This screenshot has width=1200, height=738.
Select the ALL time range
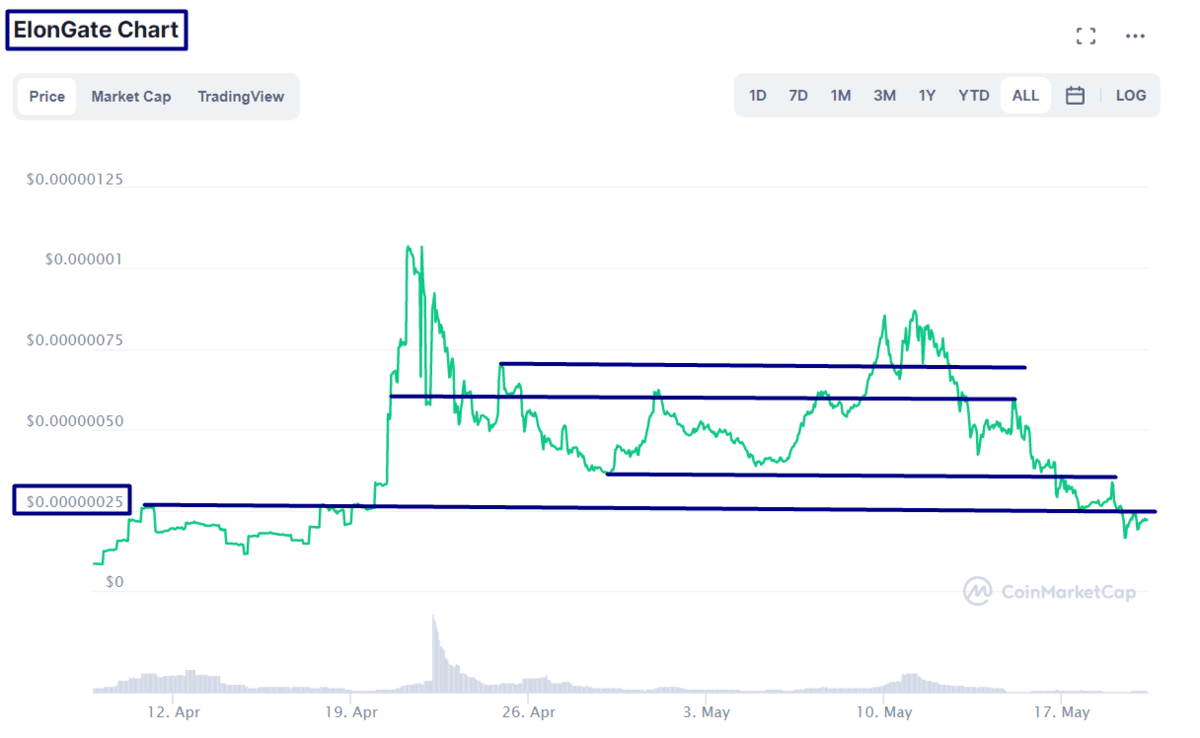click(1025, 96)
